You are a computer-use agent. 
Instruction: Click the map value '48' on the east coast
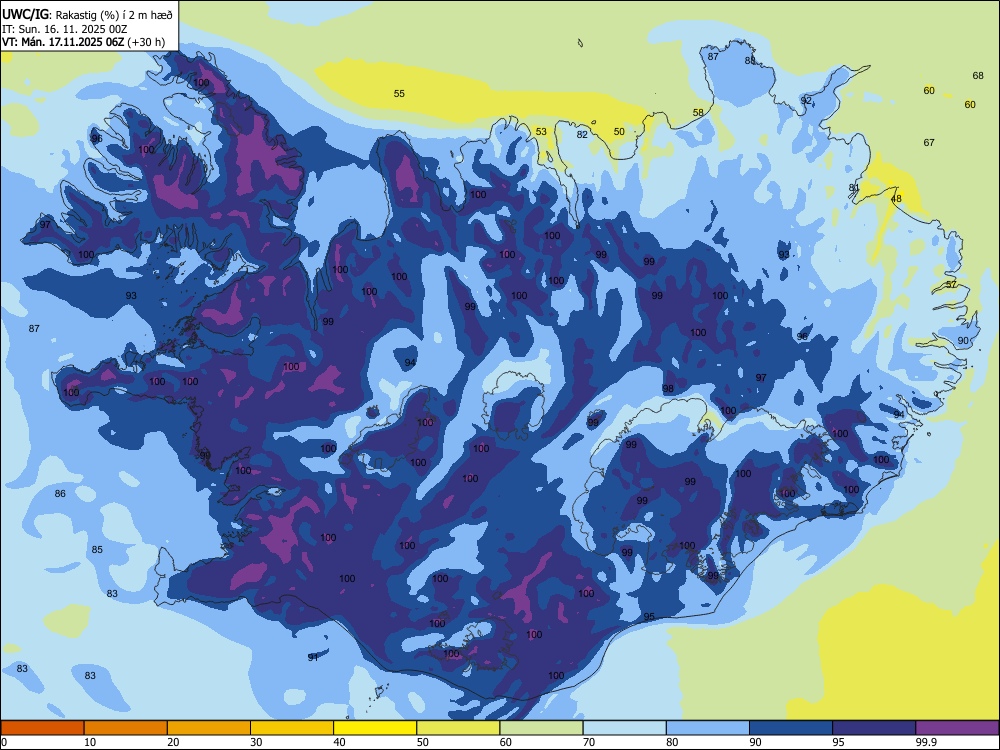[897, 199]
